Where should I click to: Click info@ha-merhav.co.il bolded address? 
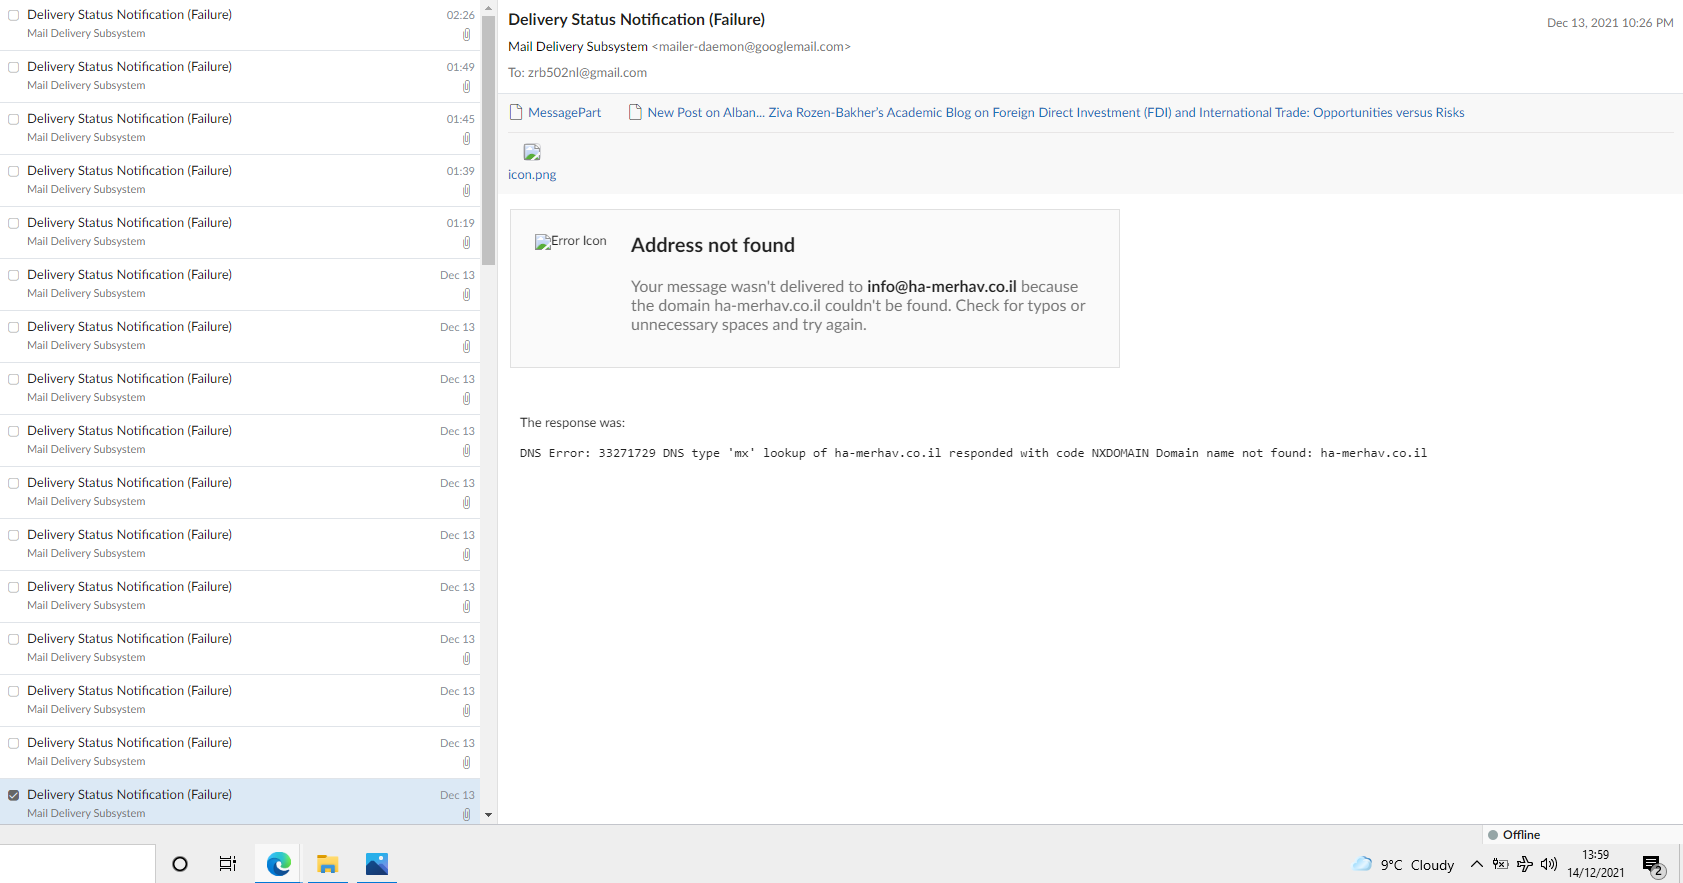pyautogui.click(x=941, y=286)
